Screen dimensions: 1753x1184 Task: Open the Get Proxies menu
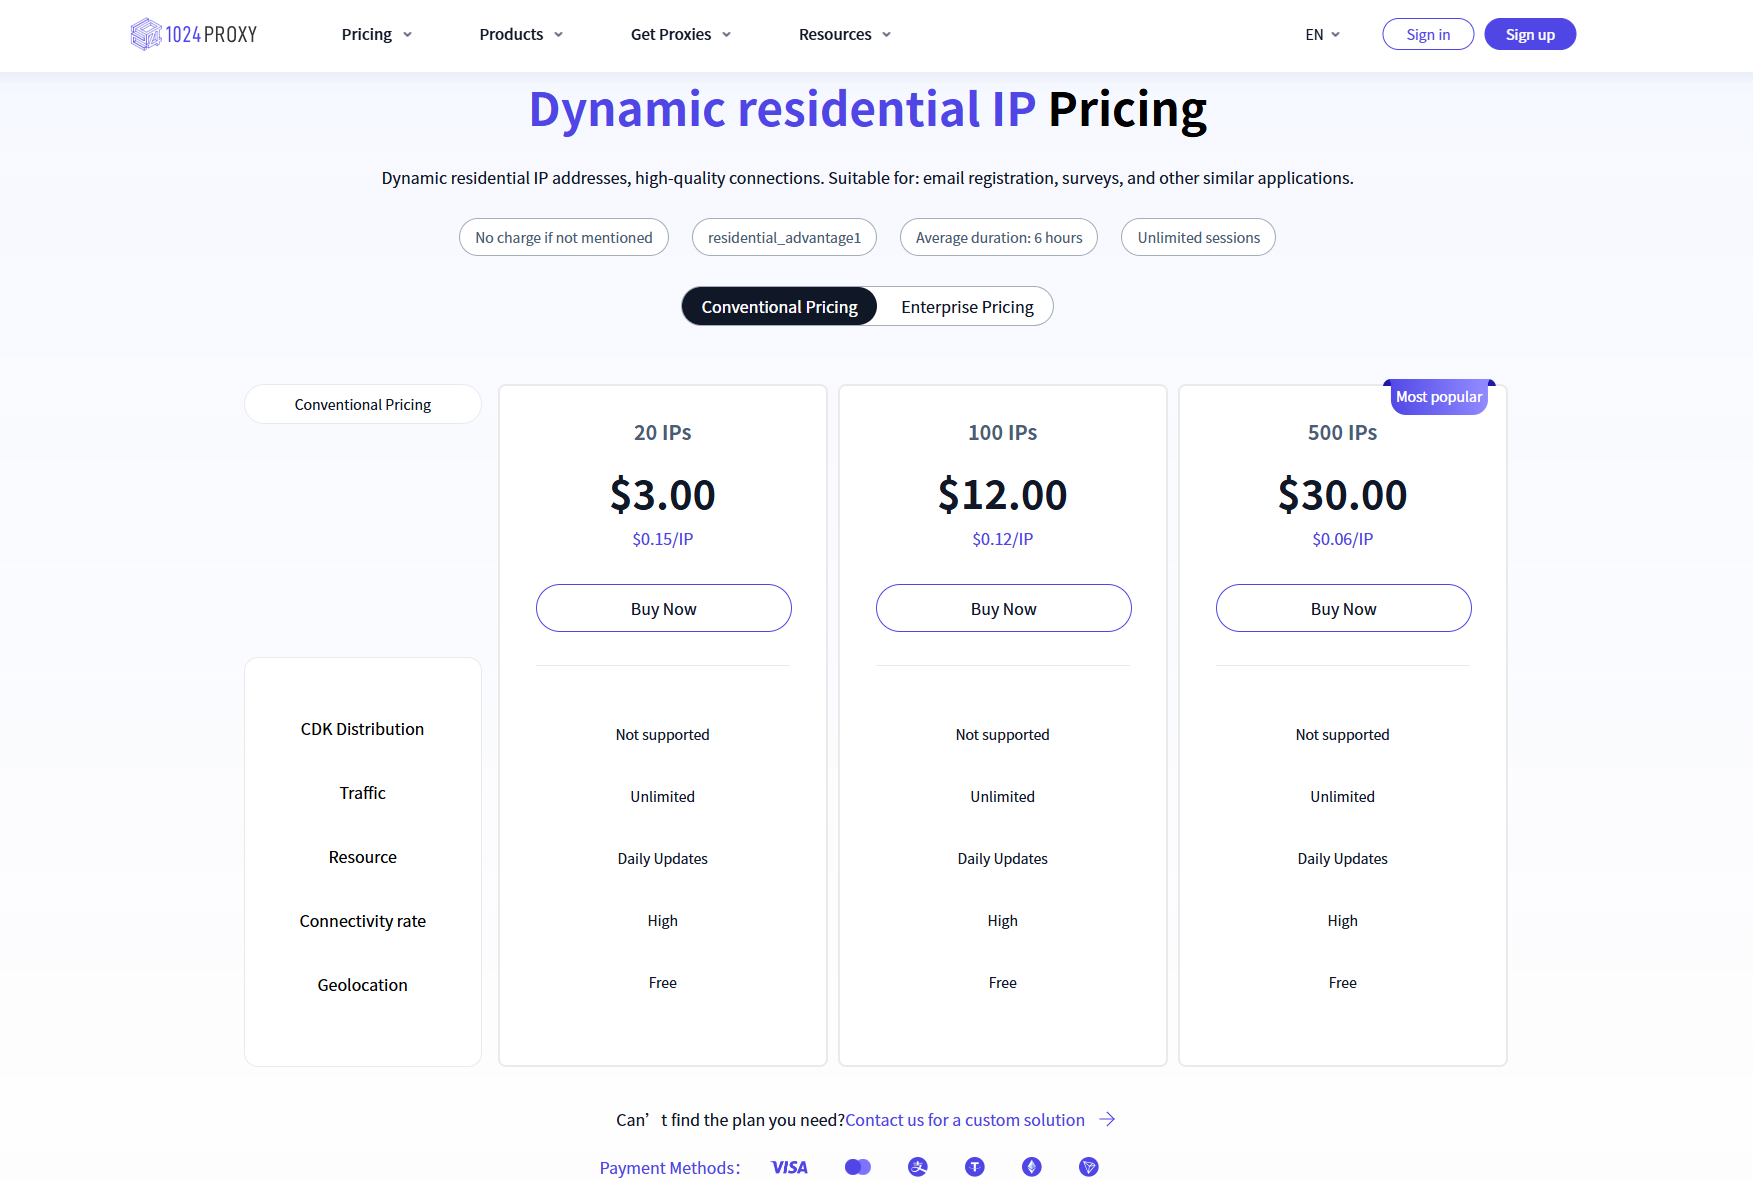(680, 34)
